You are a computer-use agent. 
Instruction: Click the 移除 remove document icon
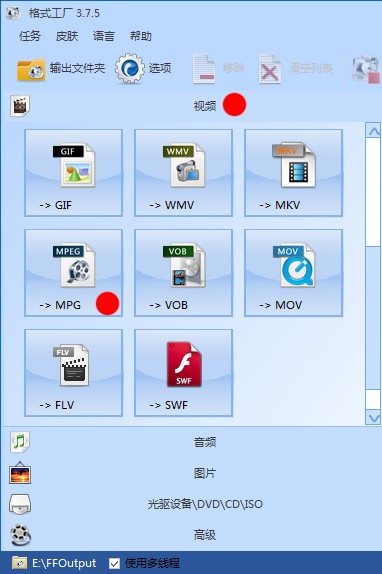tap(204, 68)
